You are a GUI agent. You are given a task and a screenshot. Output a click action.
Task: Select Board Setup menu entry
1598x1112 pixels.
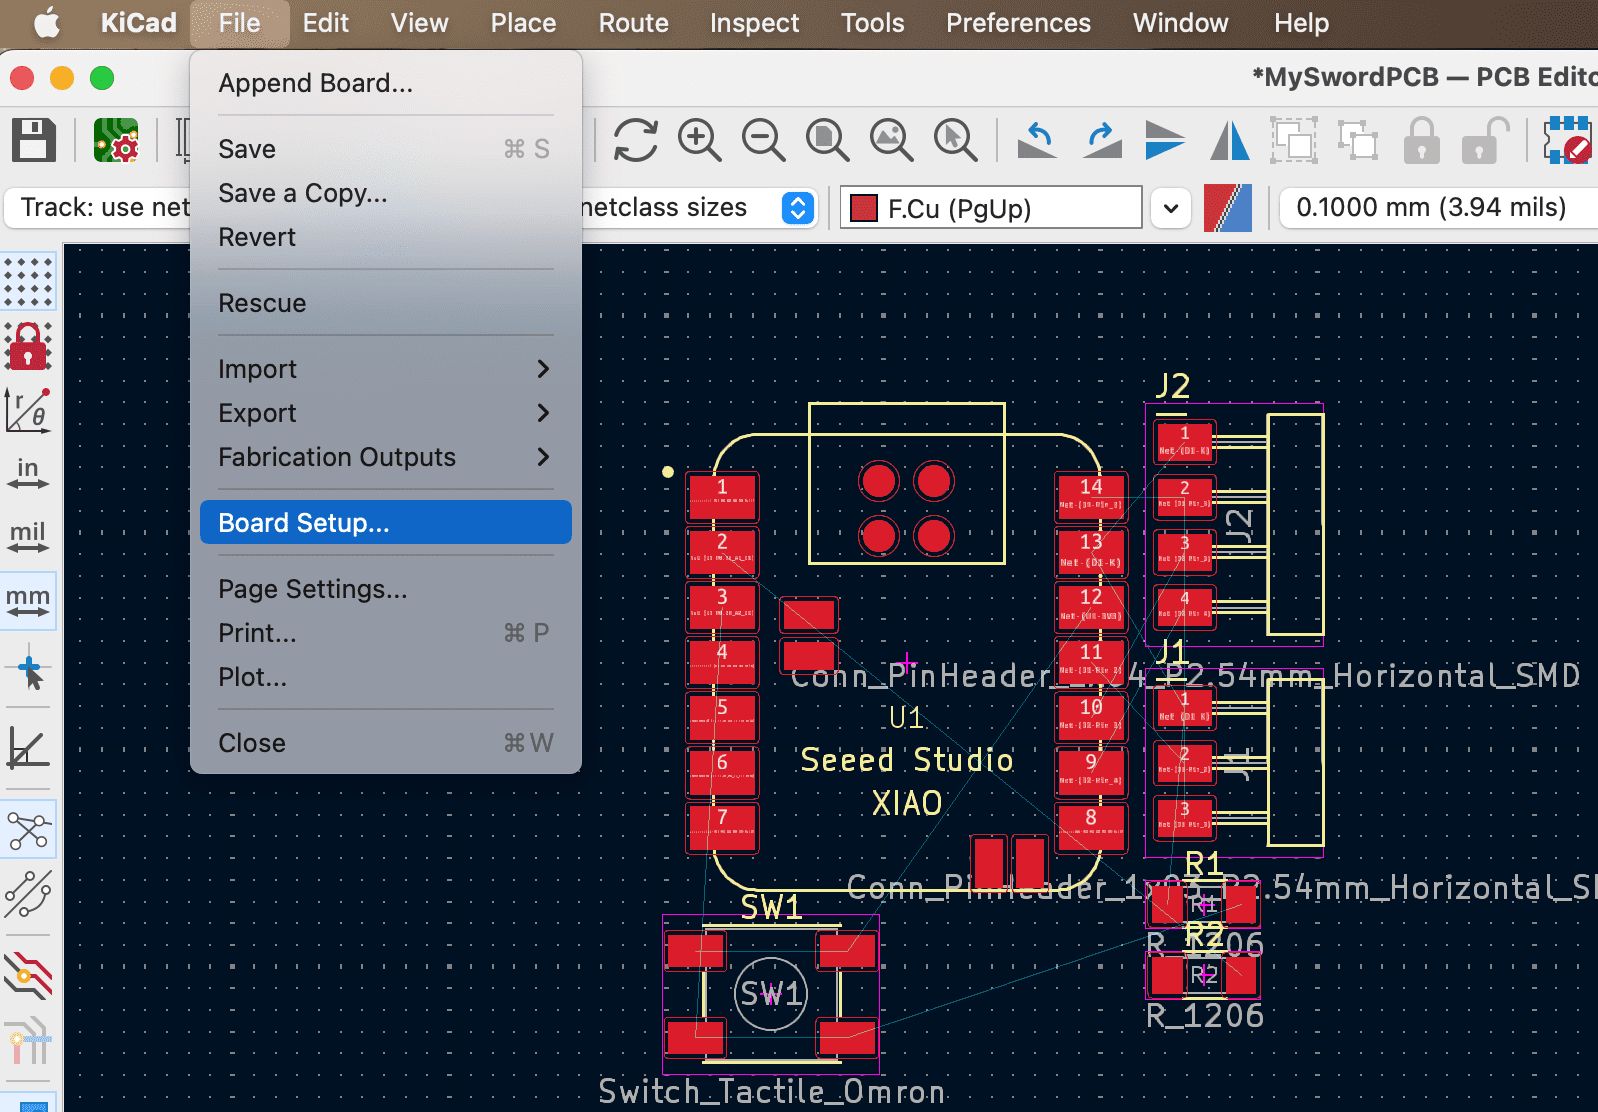tap(386, 523)
